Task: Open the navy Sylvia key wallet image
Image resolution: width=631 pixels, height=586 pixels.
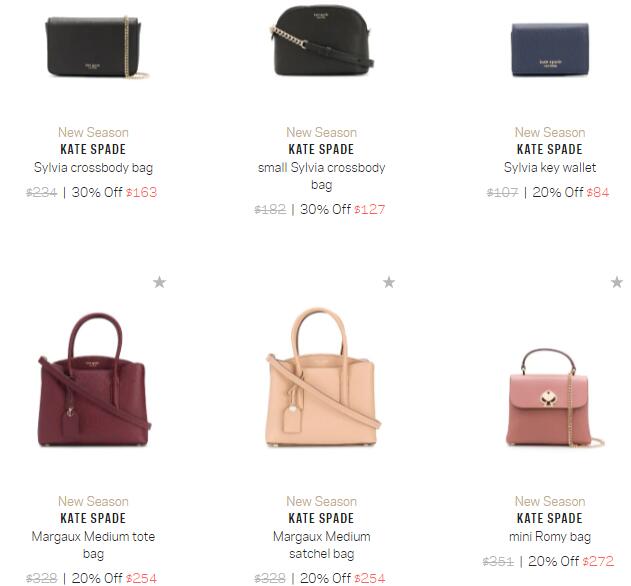Action: (550, 50)
